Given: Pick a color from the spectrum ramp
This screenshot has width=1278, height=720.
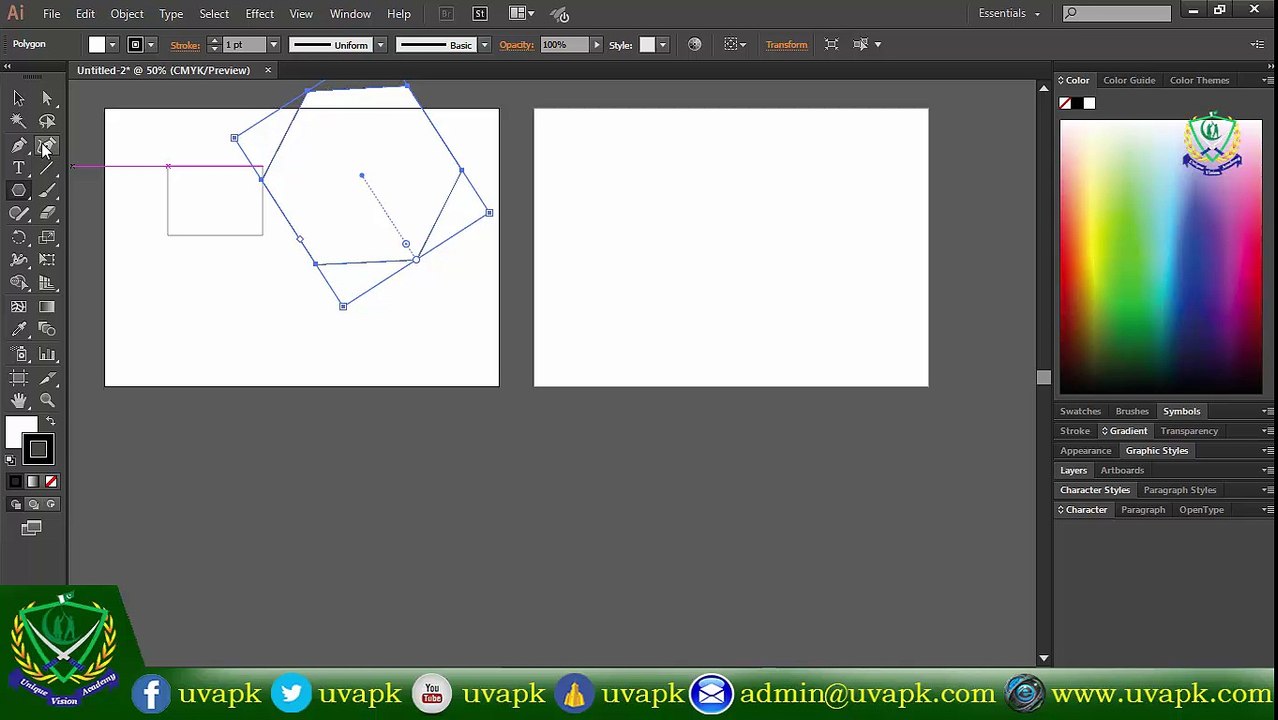Looking at the screenshot, I should pyautogui.click(x=1160, y=256).
